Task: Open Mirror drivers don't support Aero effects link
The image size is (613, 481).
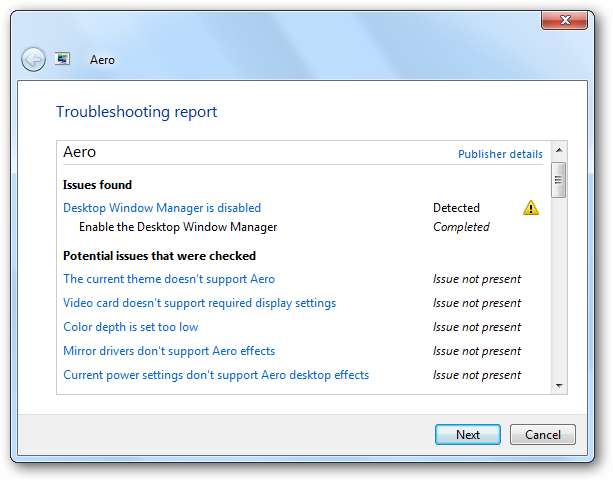Action: 169,351
